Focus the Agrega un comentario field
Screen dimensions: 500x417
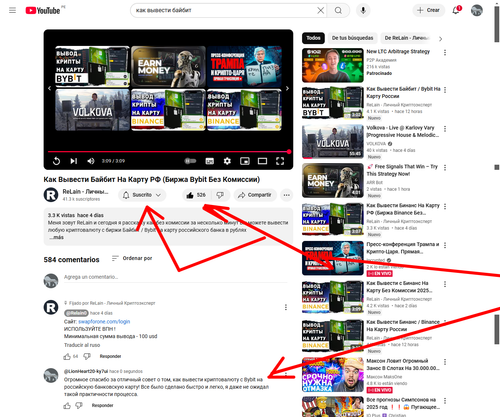(x=176, y=277)
